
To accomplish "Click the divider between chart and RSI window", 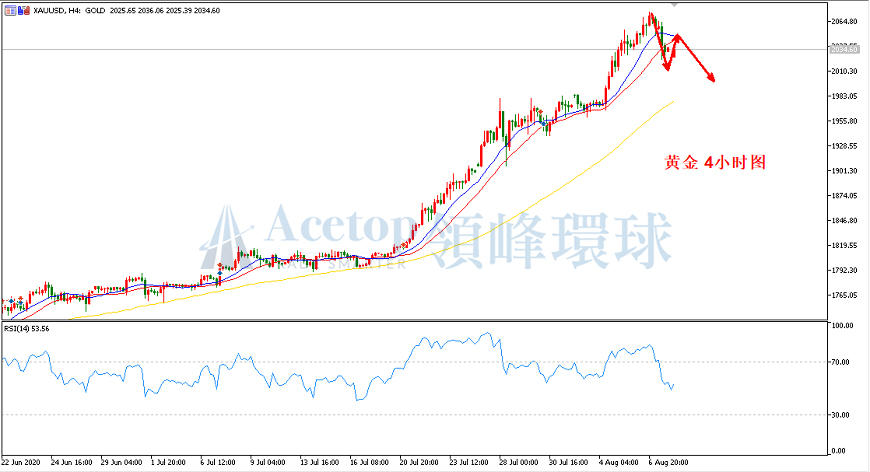I will tap(414, 321).
